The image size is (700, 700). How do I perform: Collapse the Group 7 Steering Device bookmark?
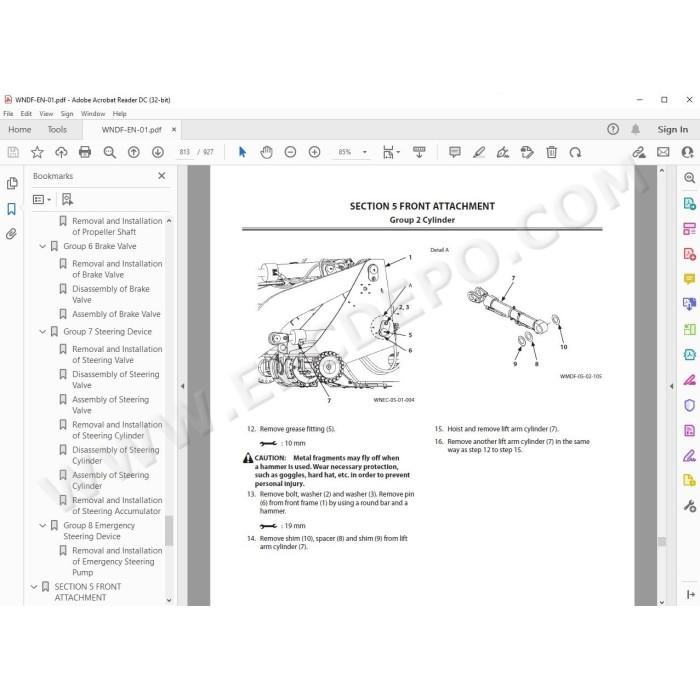[42, 331]
